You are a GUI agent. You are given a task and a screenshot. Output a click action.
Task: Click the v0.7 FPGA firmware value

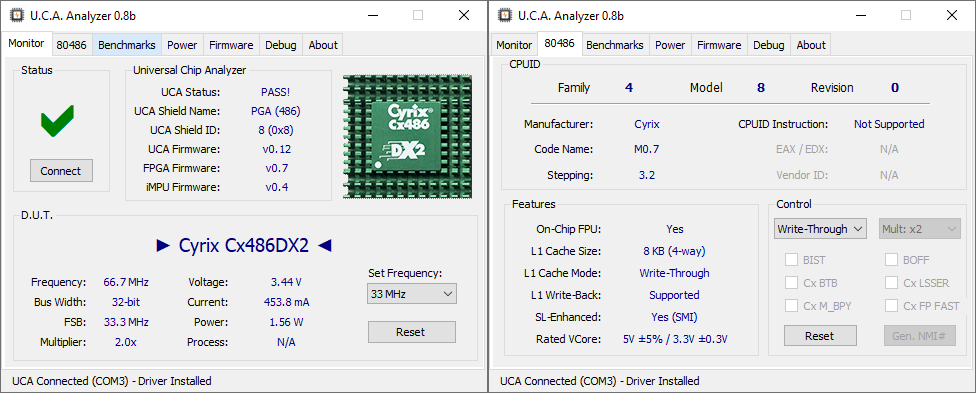click(276, 168)
